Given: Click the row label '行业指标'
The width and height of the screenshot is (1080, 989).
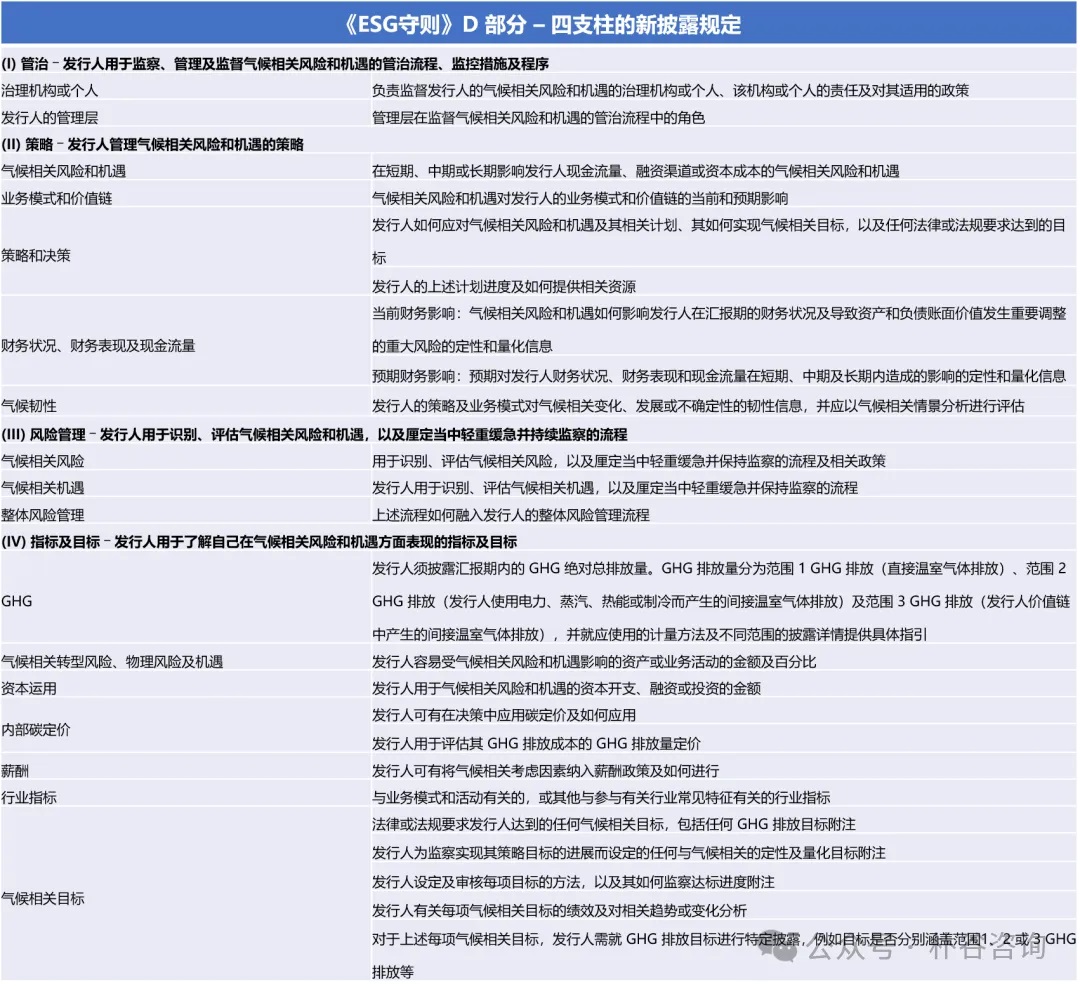Looking at the screenshot, I should point(29,798).
